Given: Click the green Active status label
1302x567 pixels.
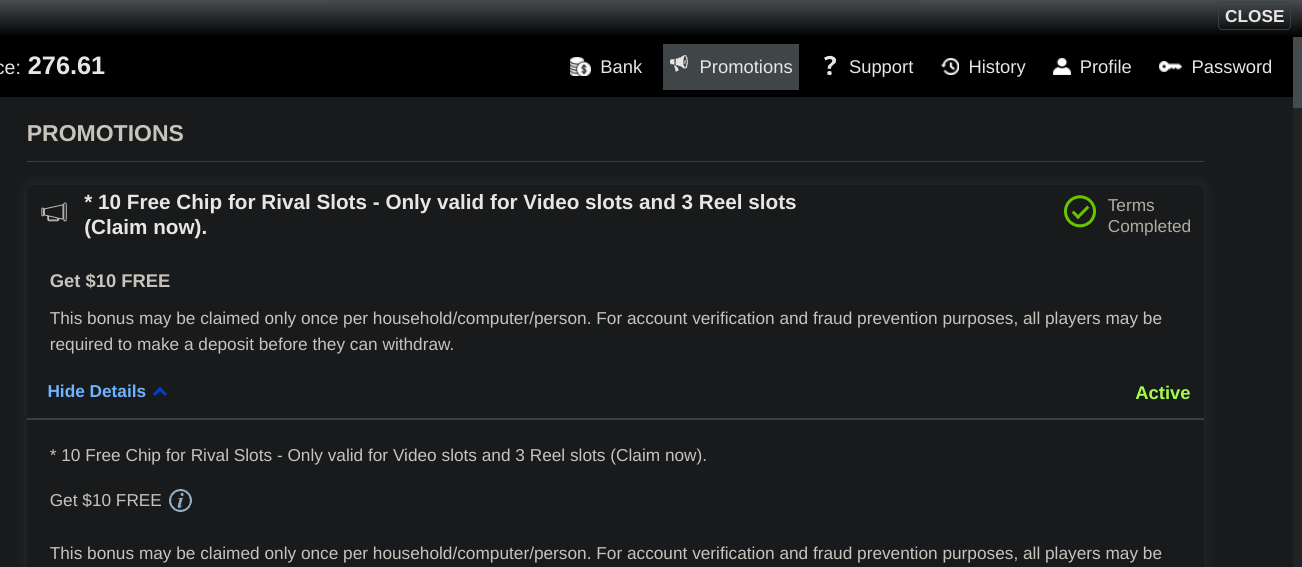Looking at the screenshot, I should [1162, 393].
